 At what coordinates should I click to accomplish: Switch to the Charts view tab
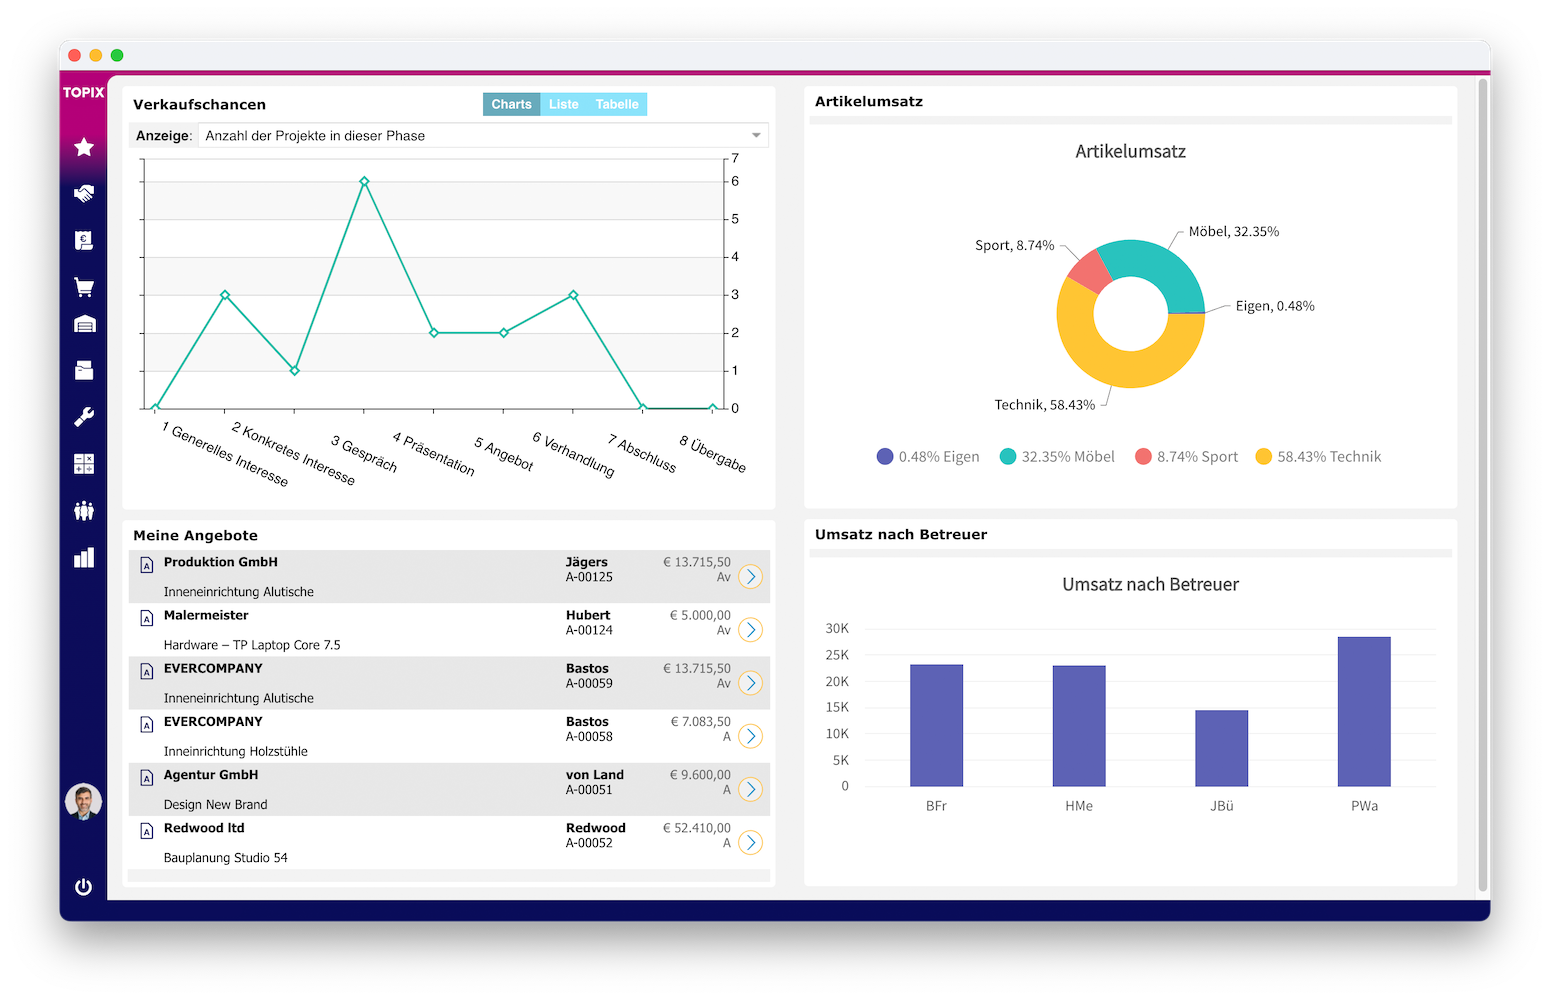[512, 104]
